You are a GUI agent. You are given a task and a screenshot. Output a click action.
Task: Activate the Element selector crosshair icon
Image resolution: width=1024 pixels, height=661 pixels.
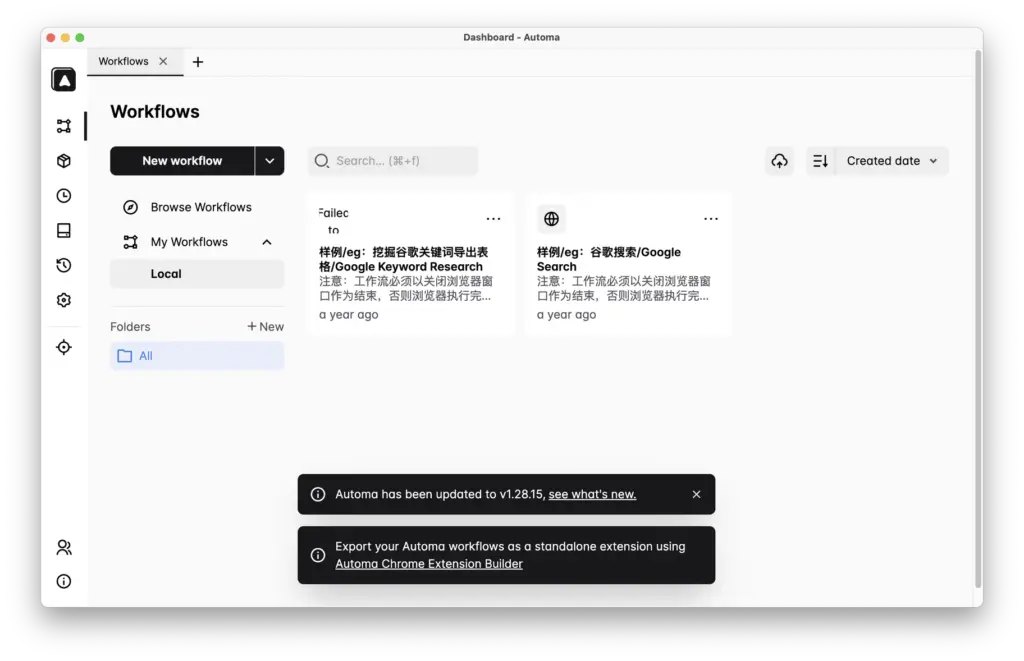pos(63,347)
